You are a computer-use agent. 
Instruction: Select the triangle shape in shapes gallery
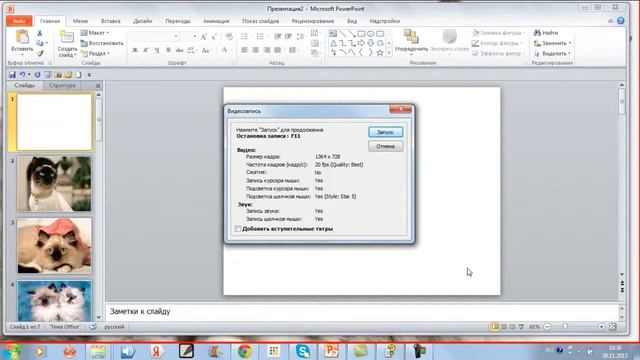coord(333,43)
